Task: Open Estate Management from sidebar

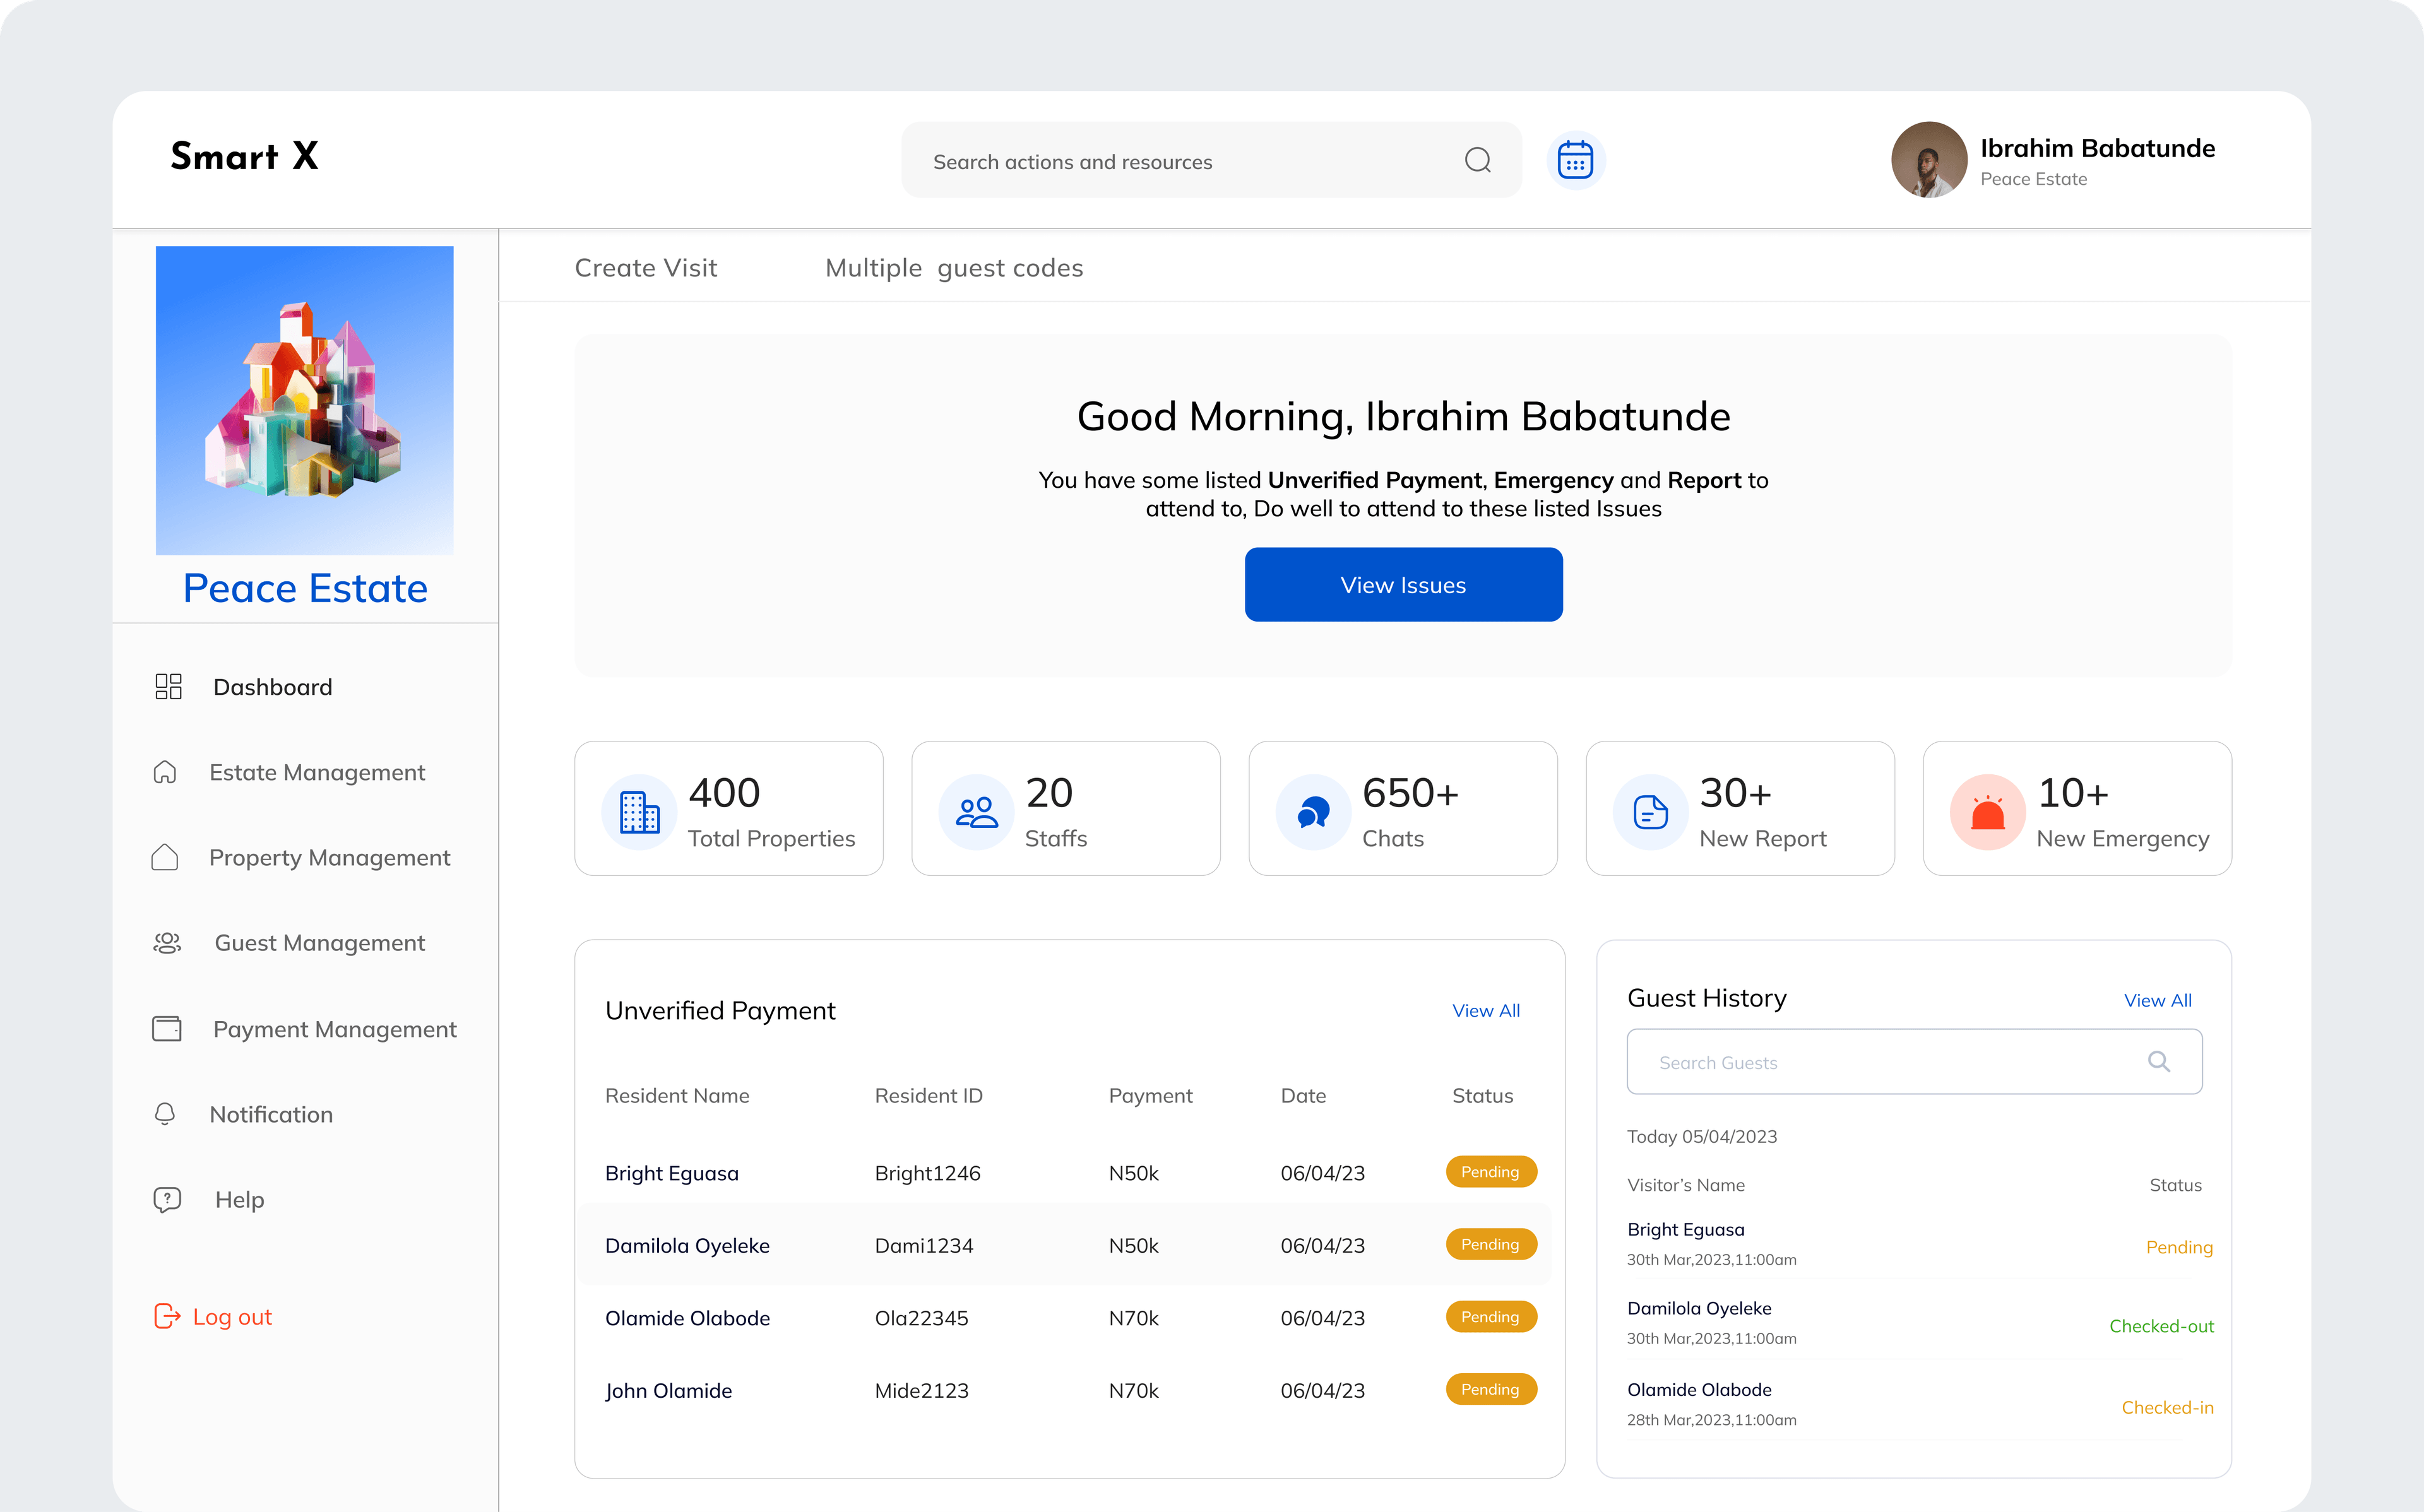Action: pyautogui.click(x=316, y=772)
